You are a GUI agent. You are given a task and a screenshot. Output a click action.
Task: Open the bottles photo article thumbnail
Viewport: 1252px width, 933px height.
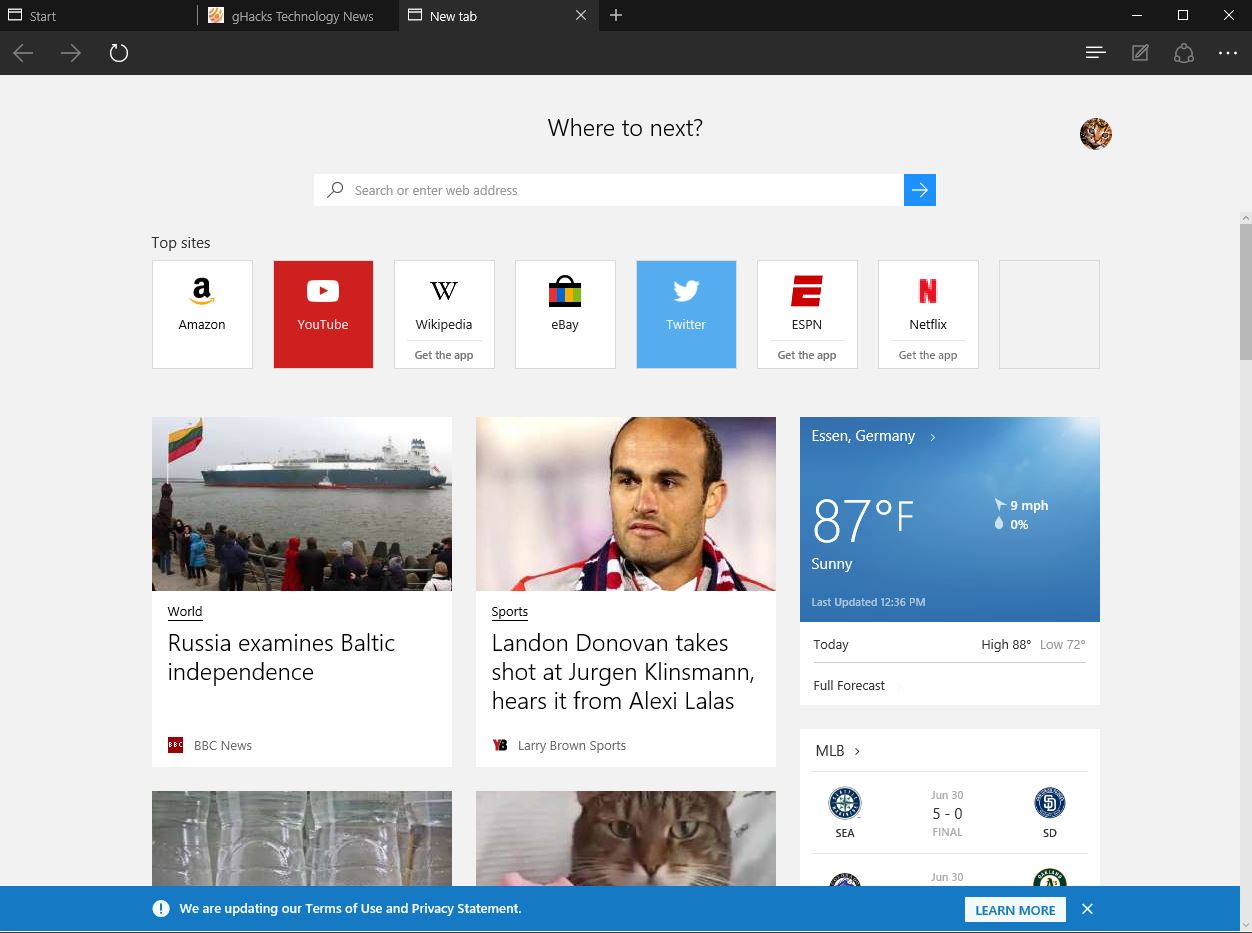pyautogui.click(x=302, y=838)
